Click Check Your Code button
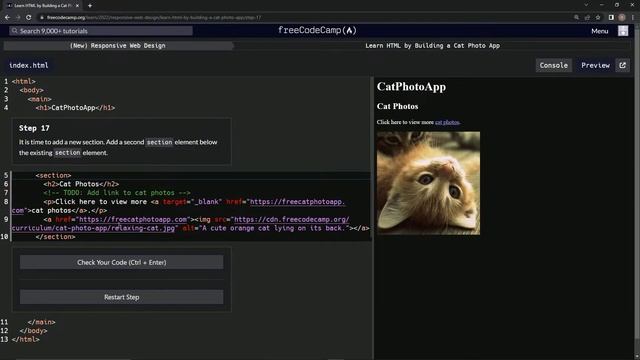The height and width of the screenshot is (360, 640). coord(122,262)
